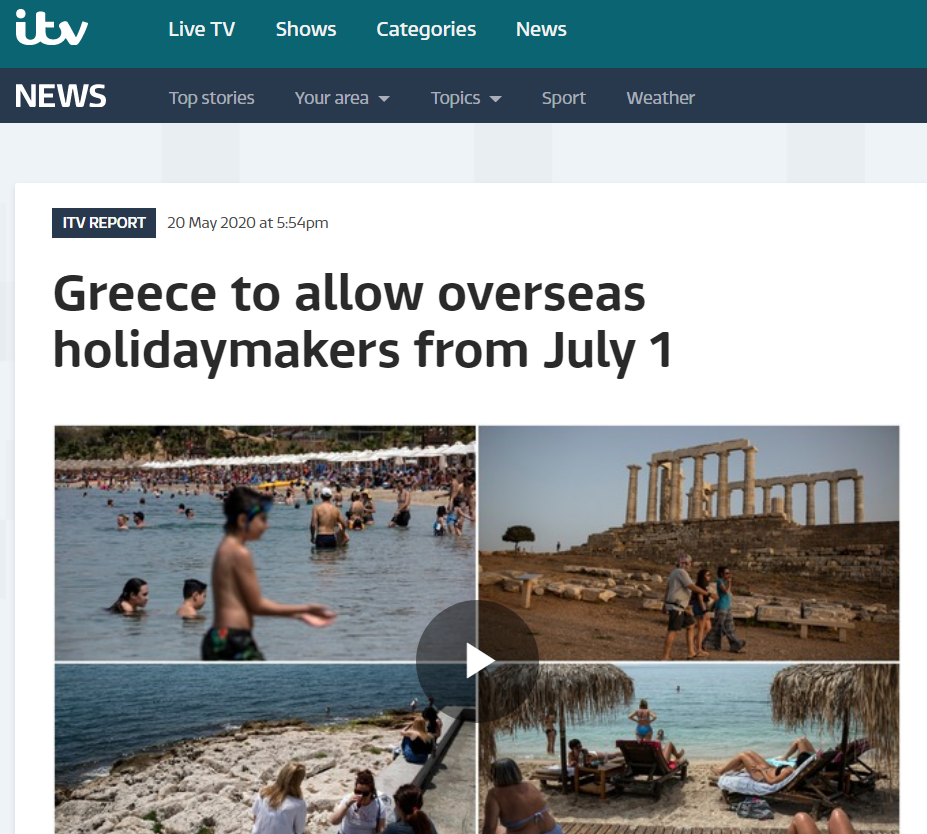Open Categories in the top bar

(x=426, y=30)
